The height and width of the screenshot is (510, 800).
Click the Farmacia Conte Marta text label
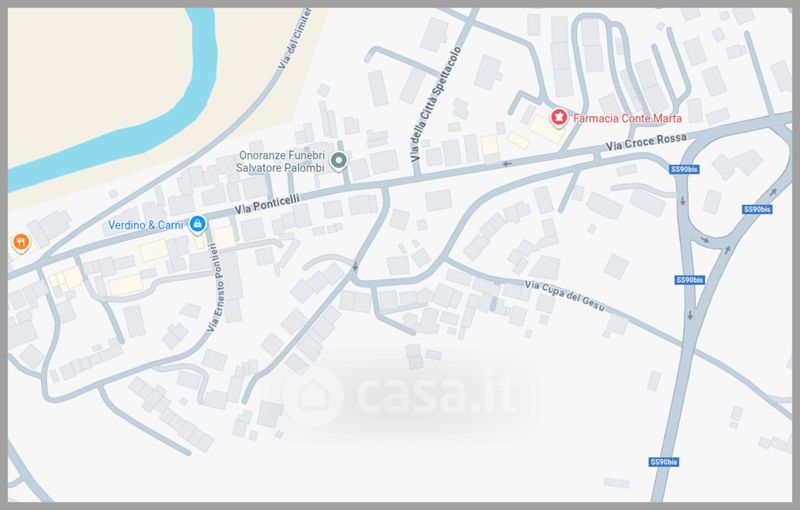pyautogui.click(x=627, y=118)
